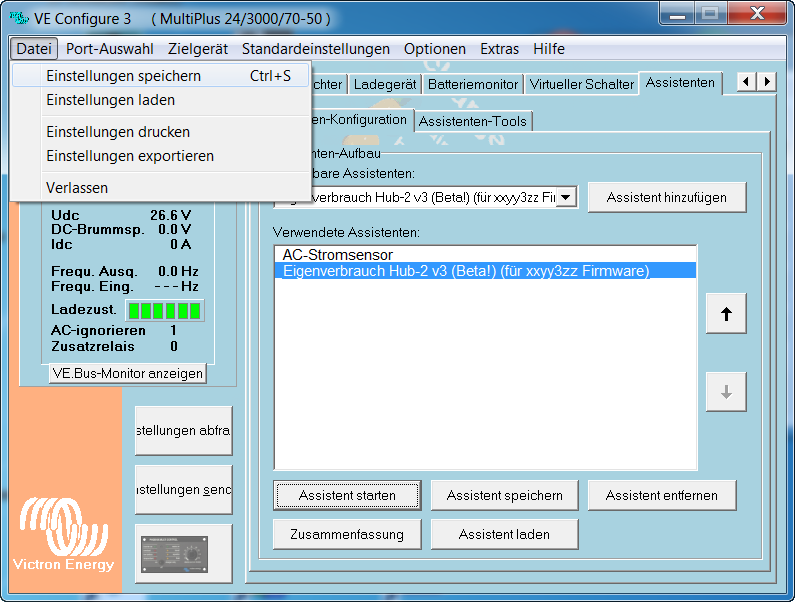Open the Assistenten-Tools tab

[x=473, y=121]
